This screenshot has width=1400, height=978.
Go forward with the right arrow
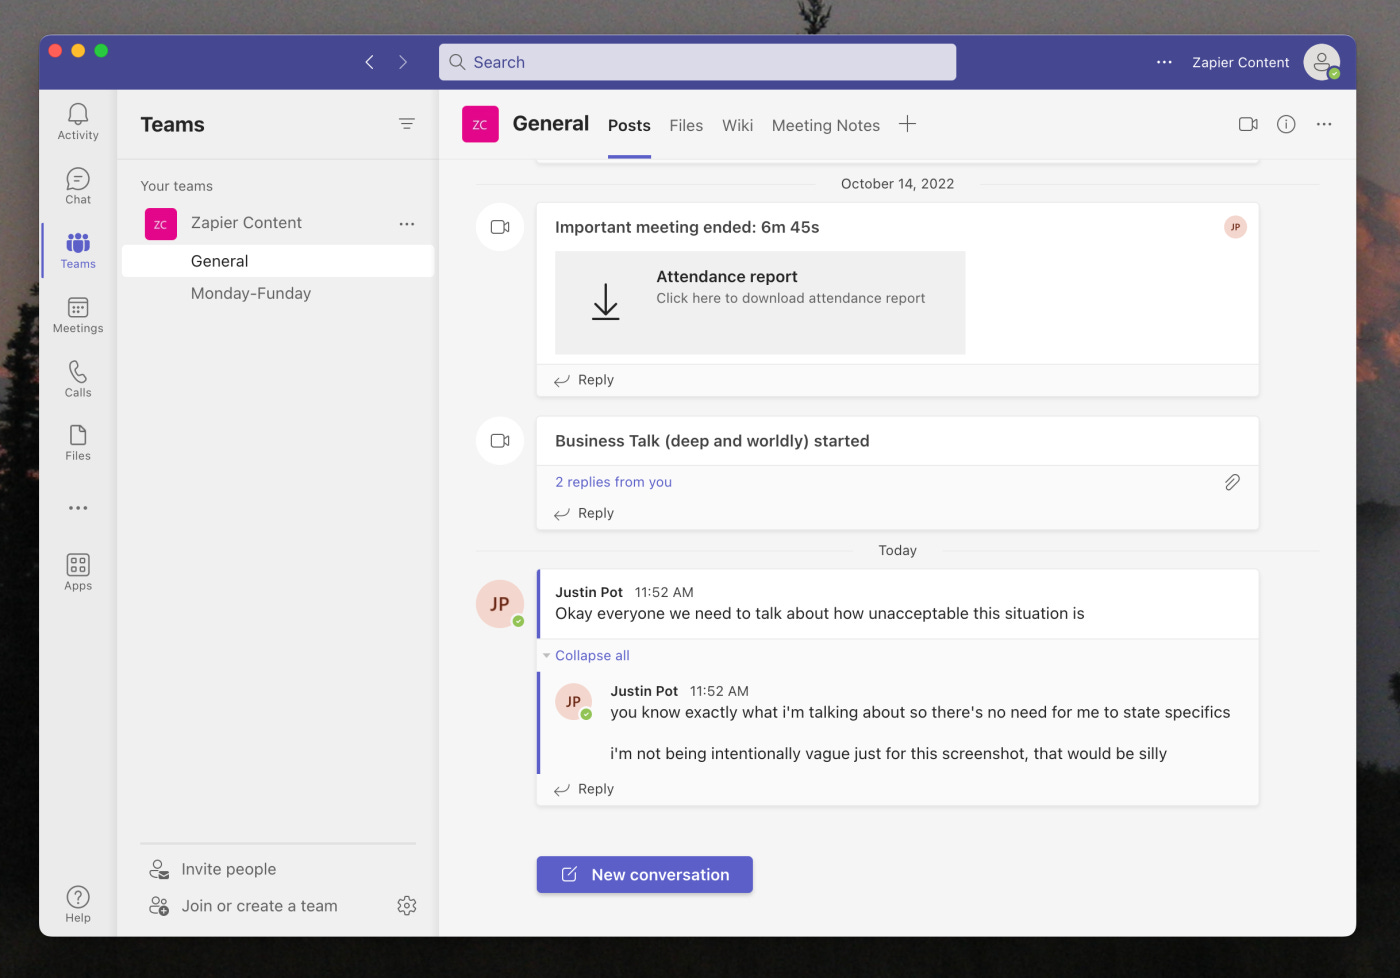[403, 62]
